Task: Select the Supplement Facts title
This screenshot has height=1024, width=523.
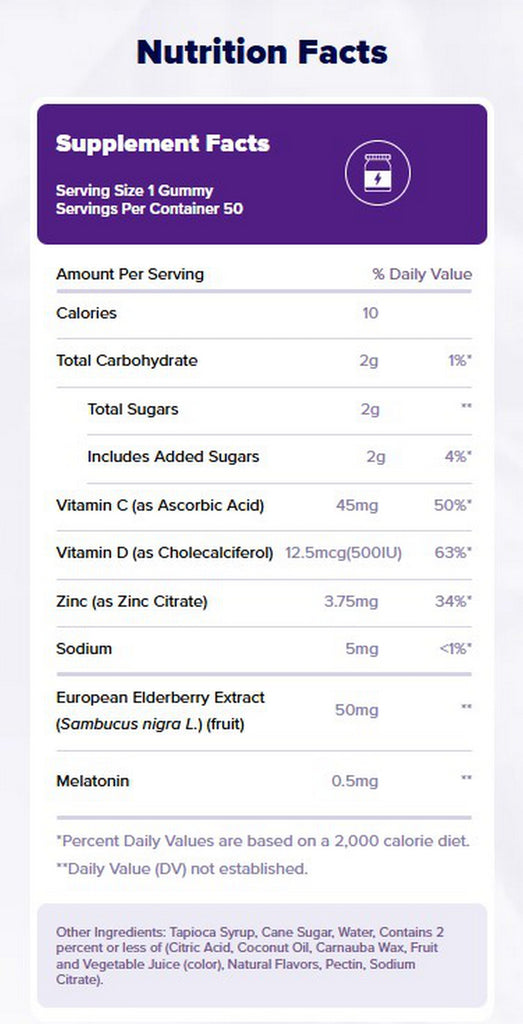Action: click(x=163, y=144)
